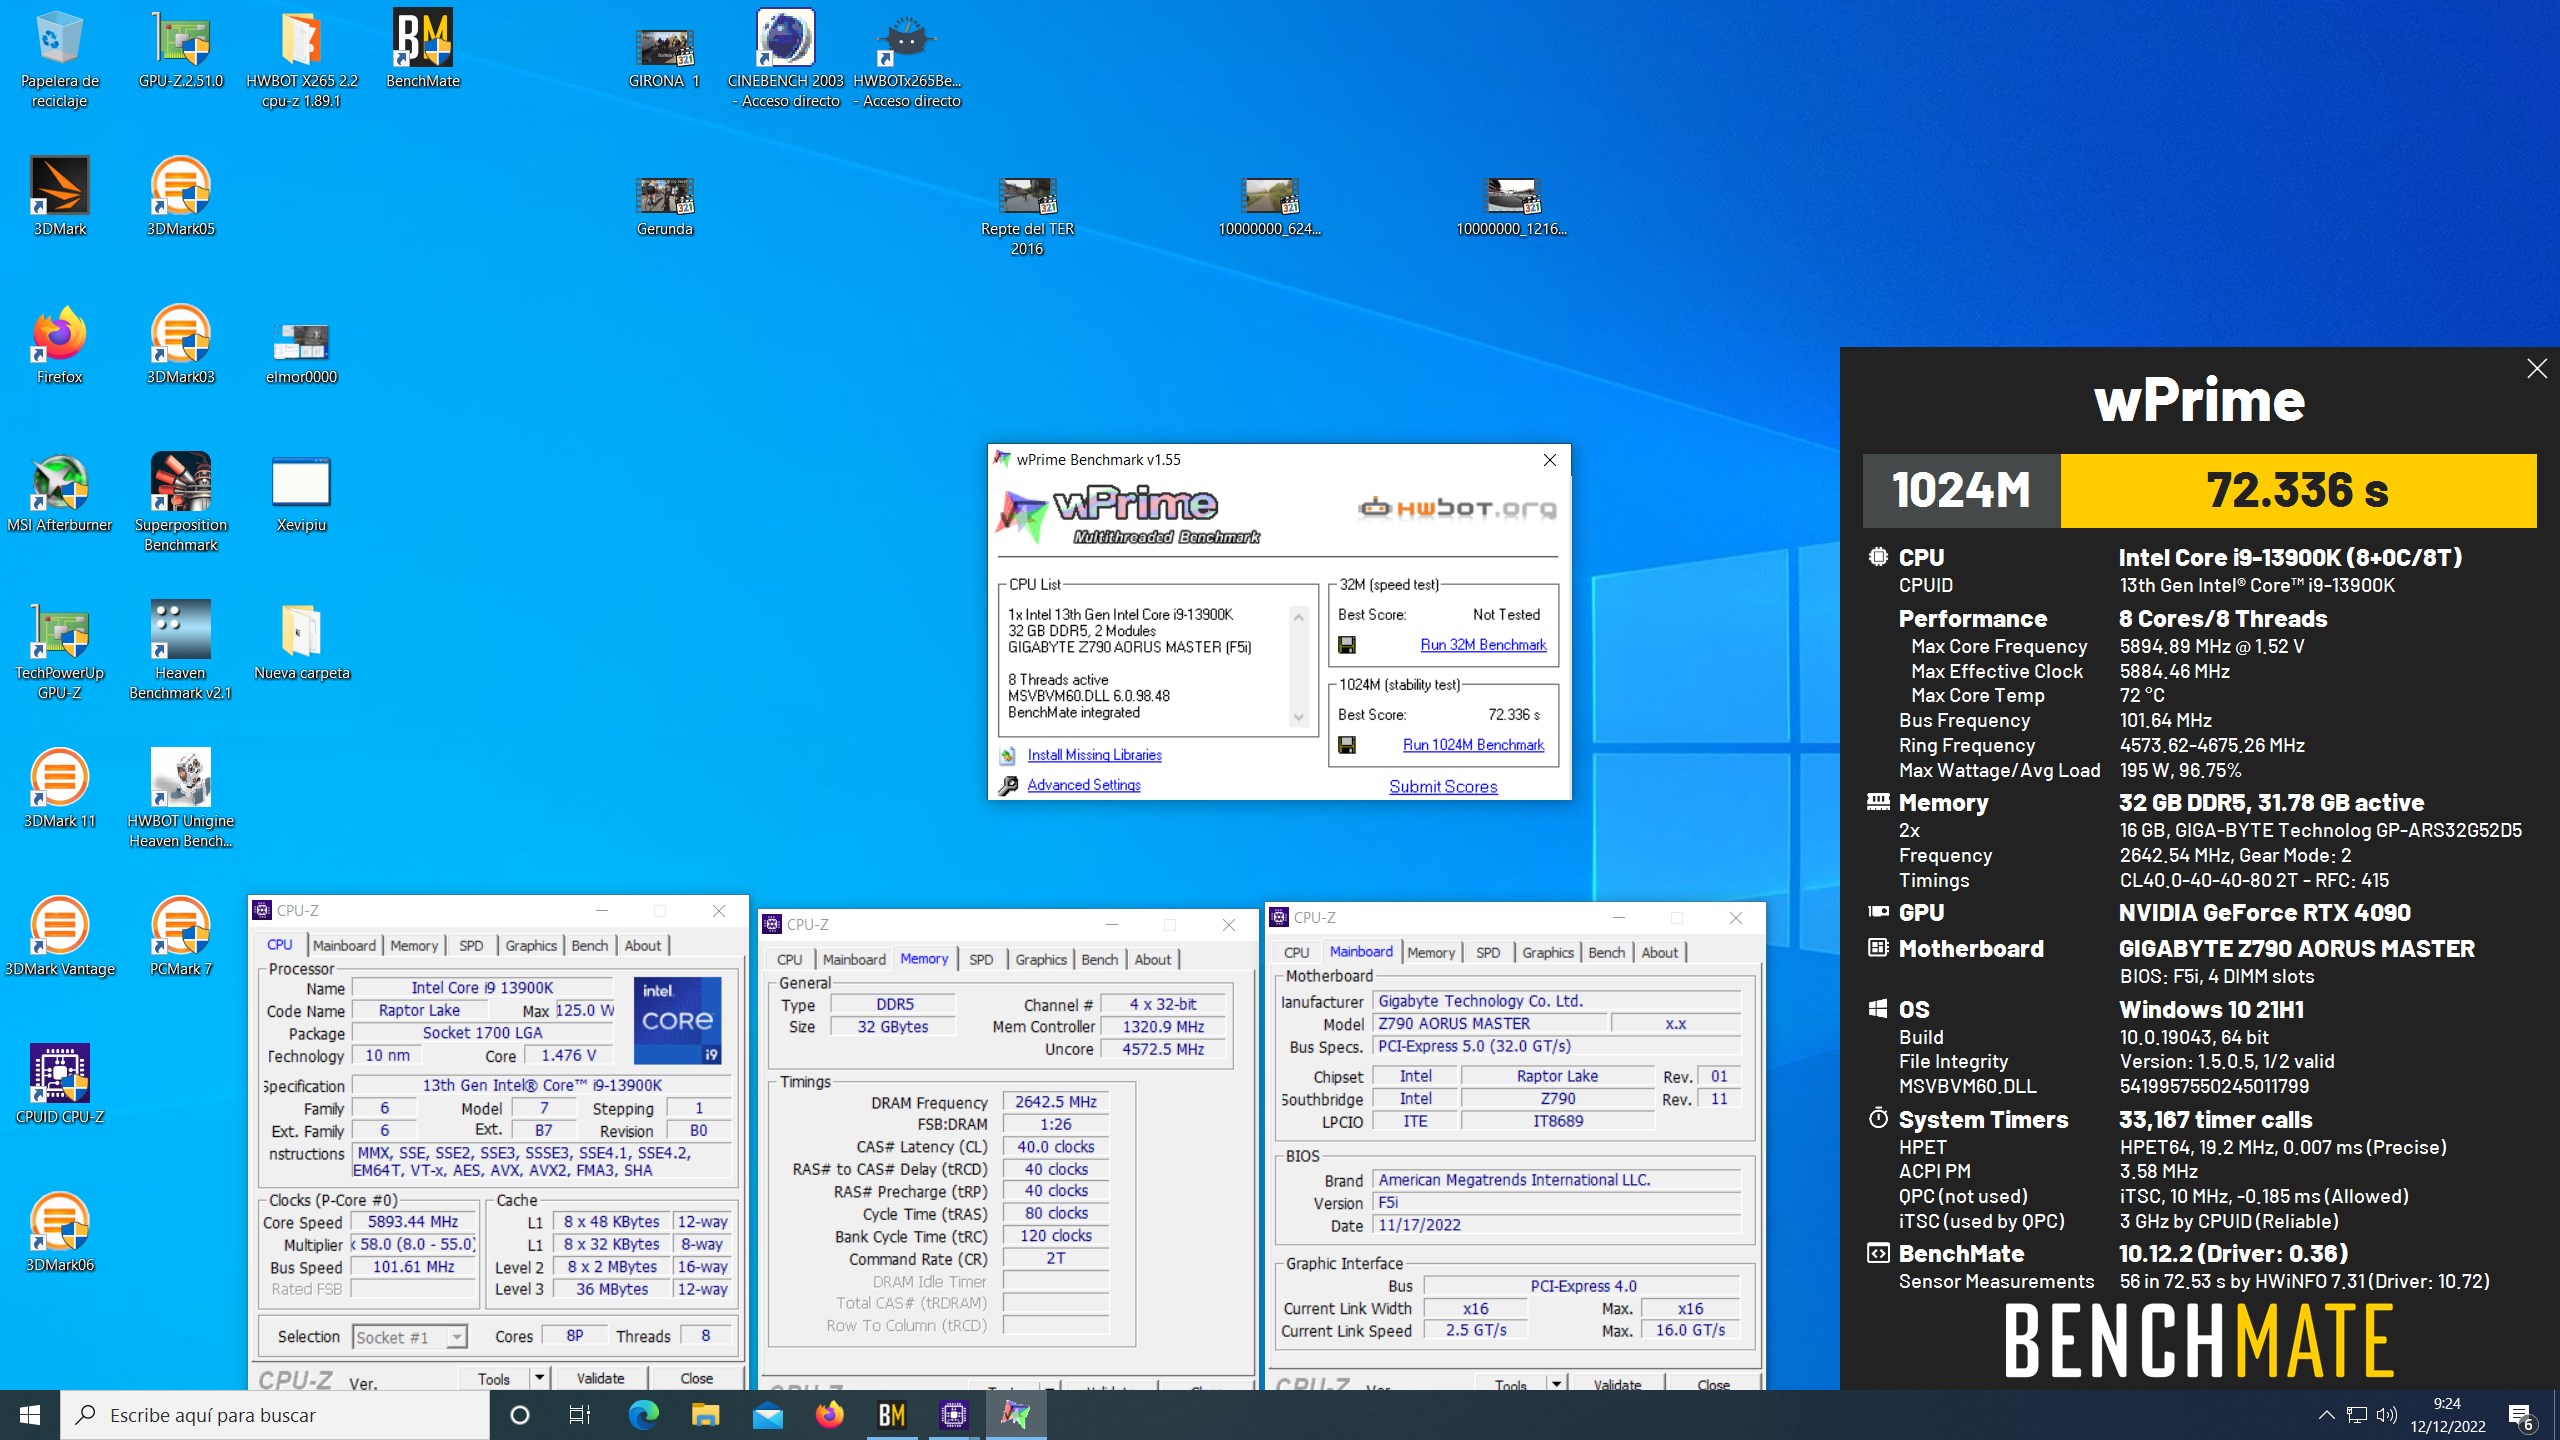Image resolution: width=2560 pixels, height=1440 pixels.
Task: Open Graphics tab in Mainboard window
Action: pos(1548,952)
